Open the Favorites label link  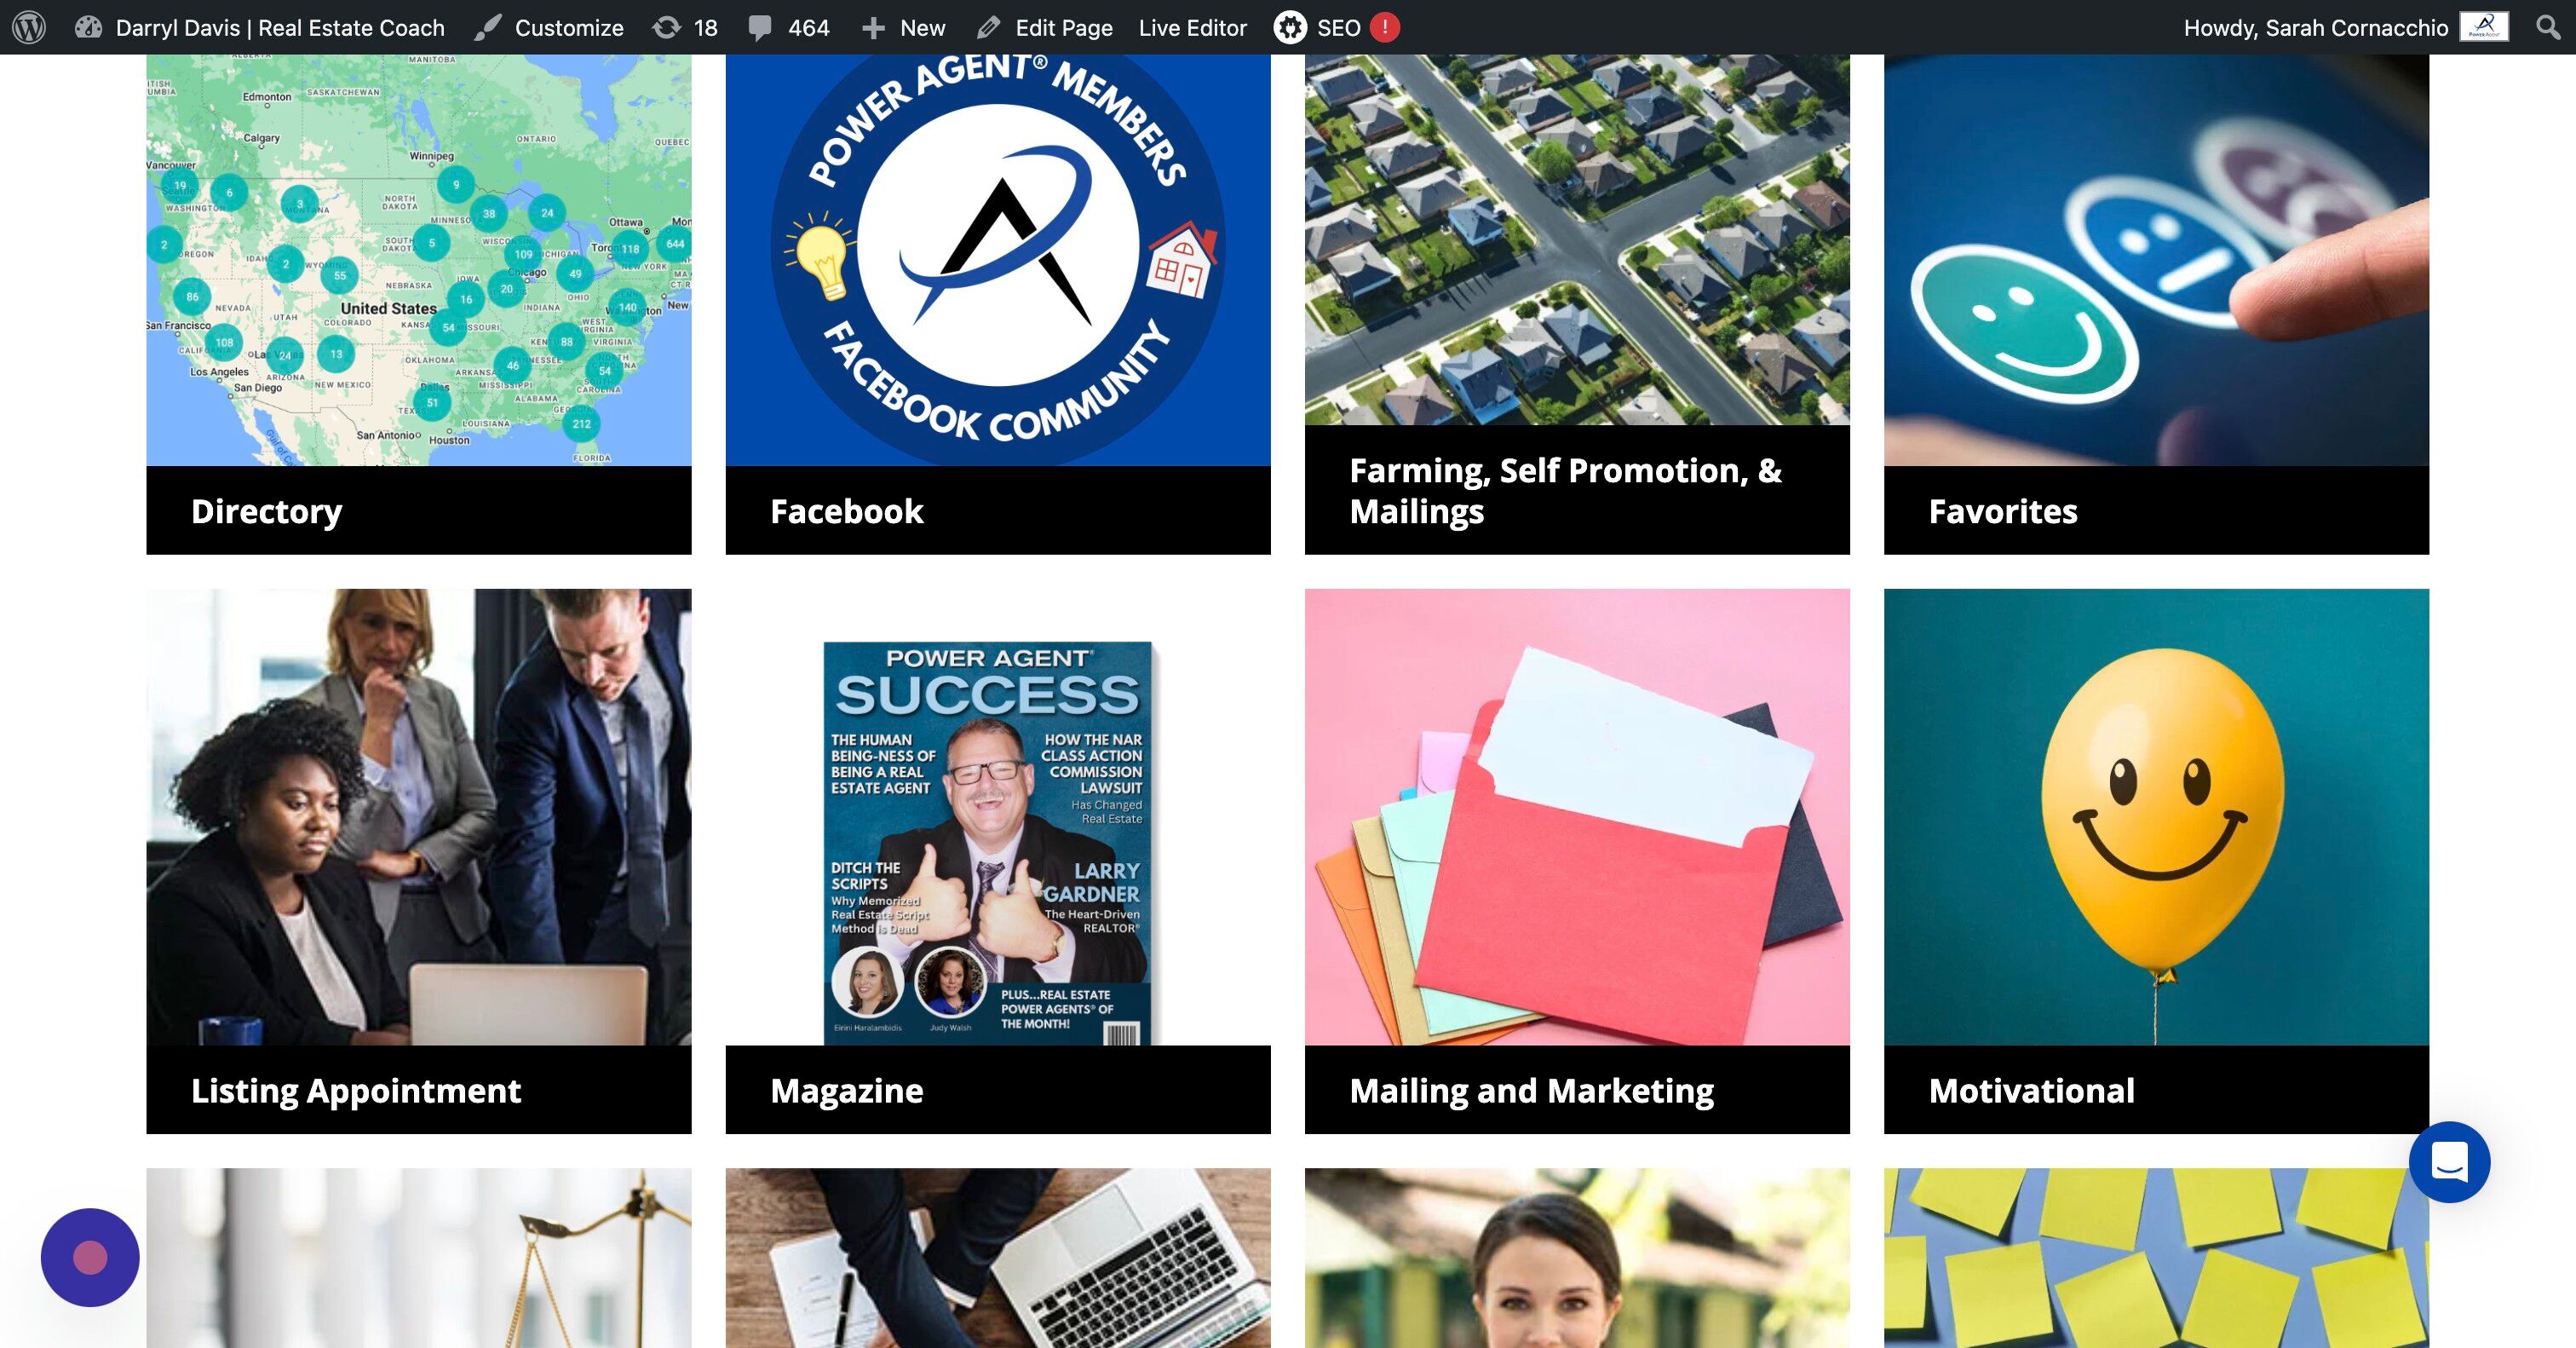pyautogui.click(x=2003, y=511)
